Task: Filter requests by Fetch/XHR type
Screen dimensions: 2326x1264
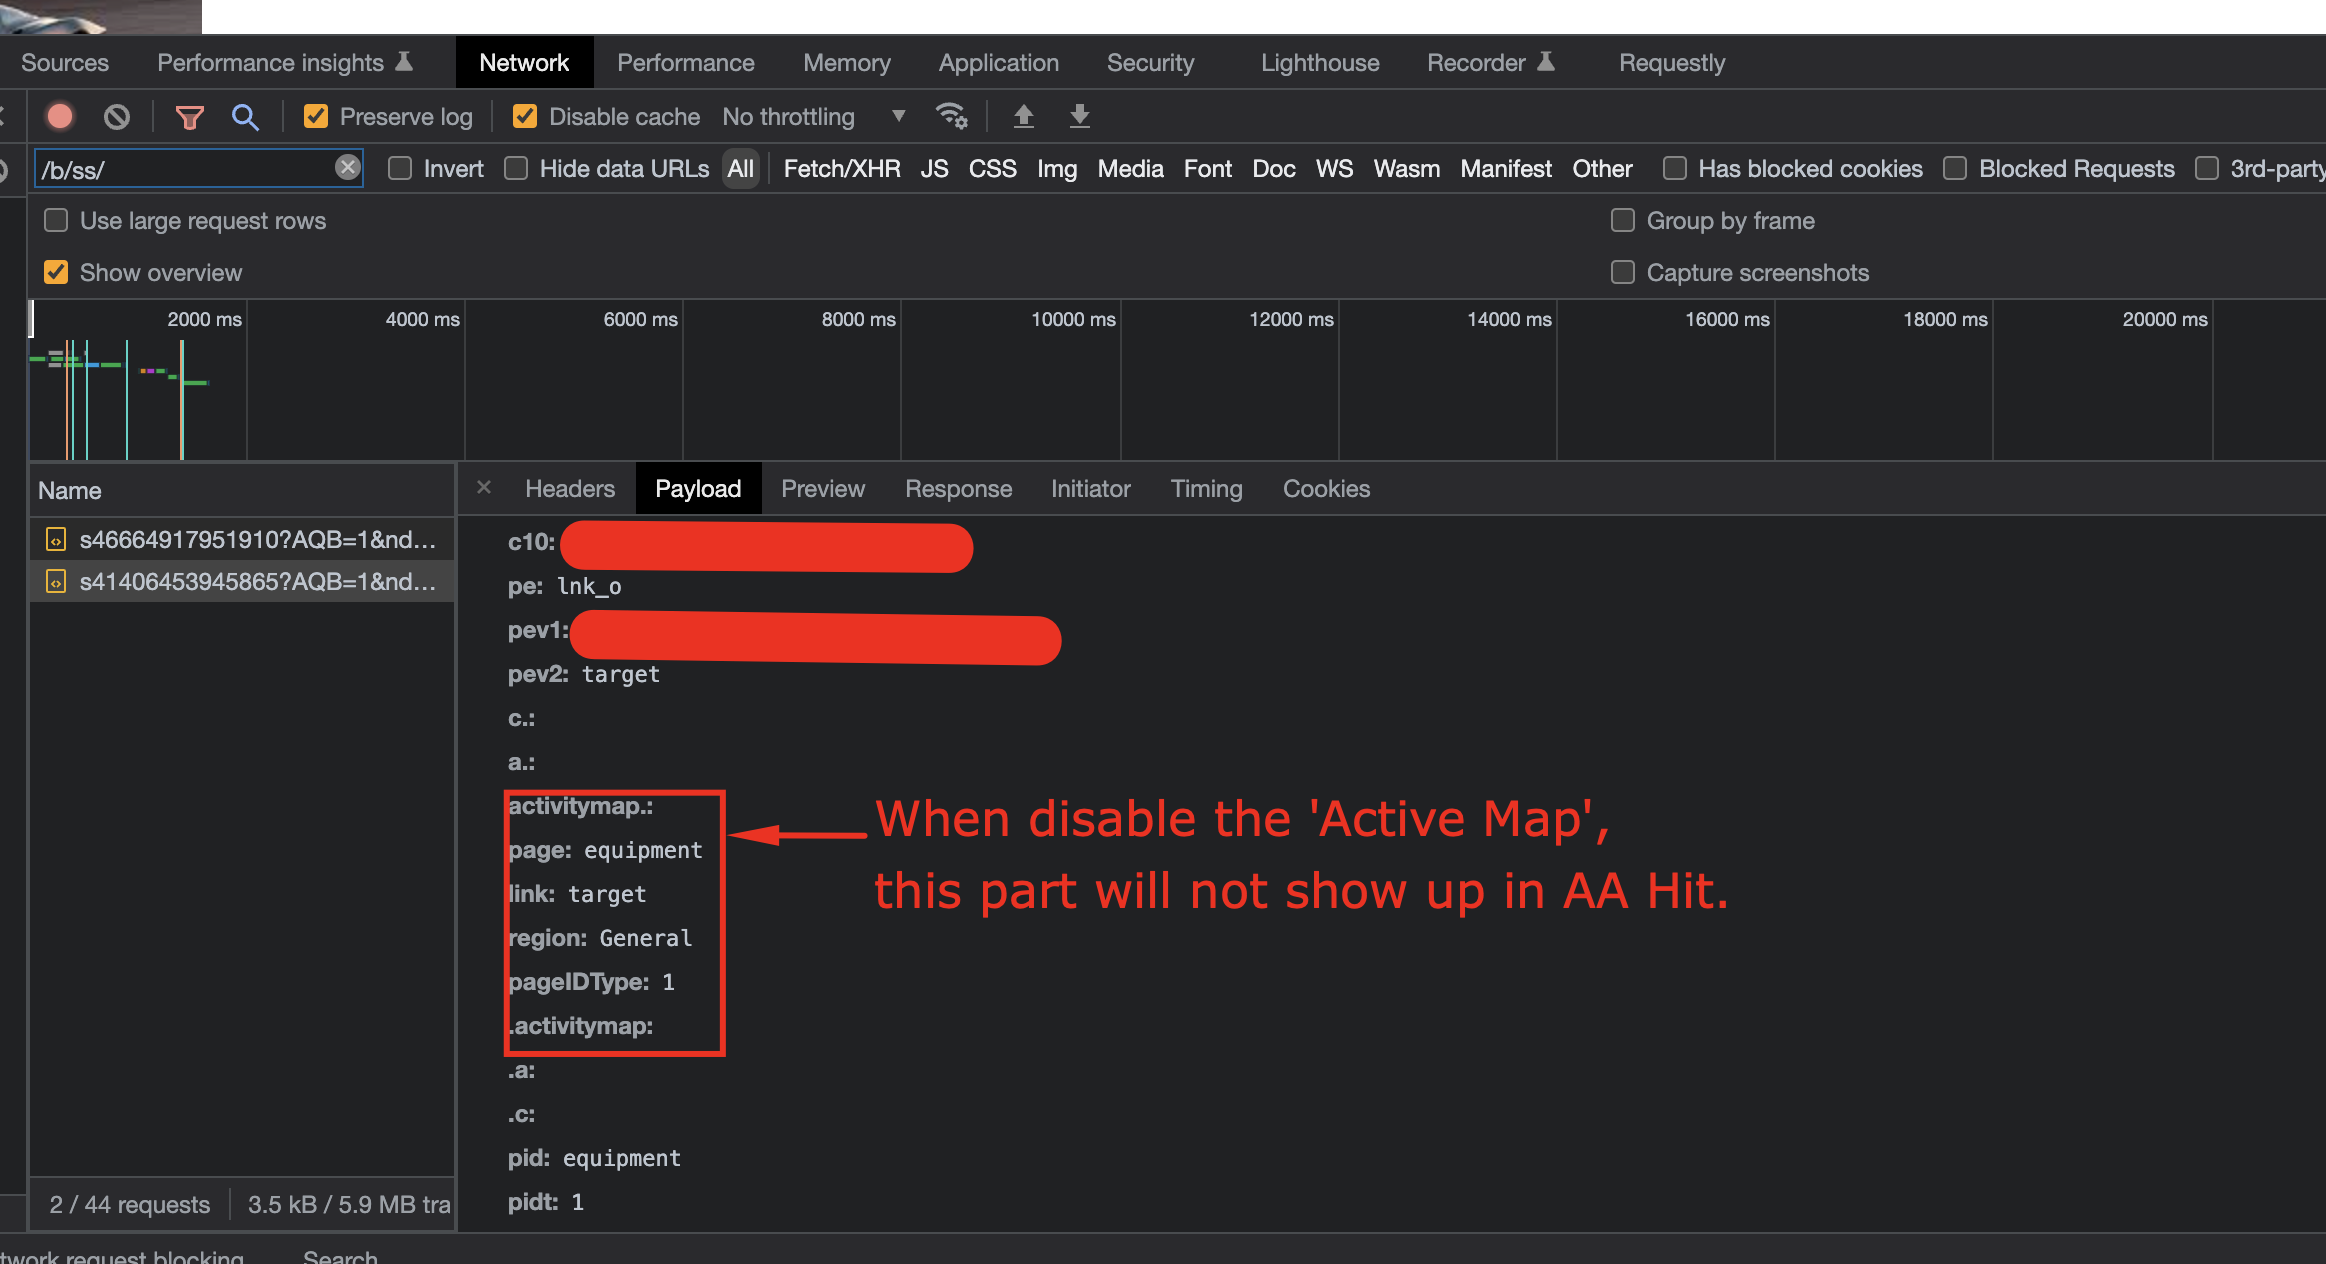Action: 842,169
